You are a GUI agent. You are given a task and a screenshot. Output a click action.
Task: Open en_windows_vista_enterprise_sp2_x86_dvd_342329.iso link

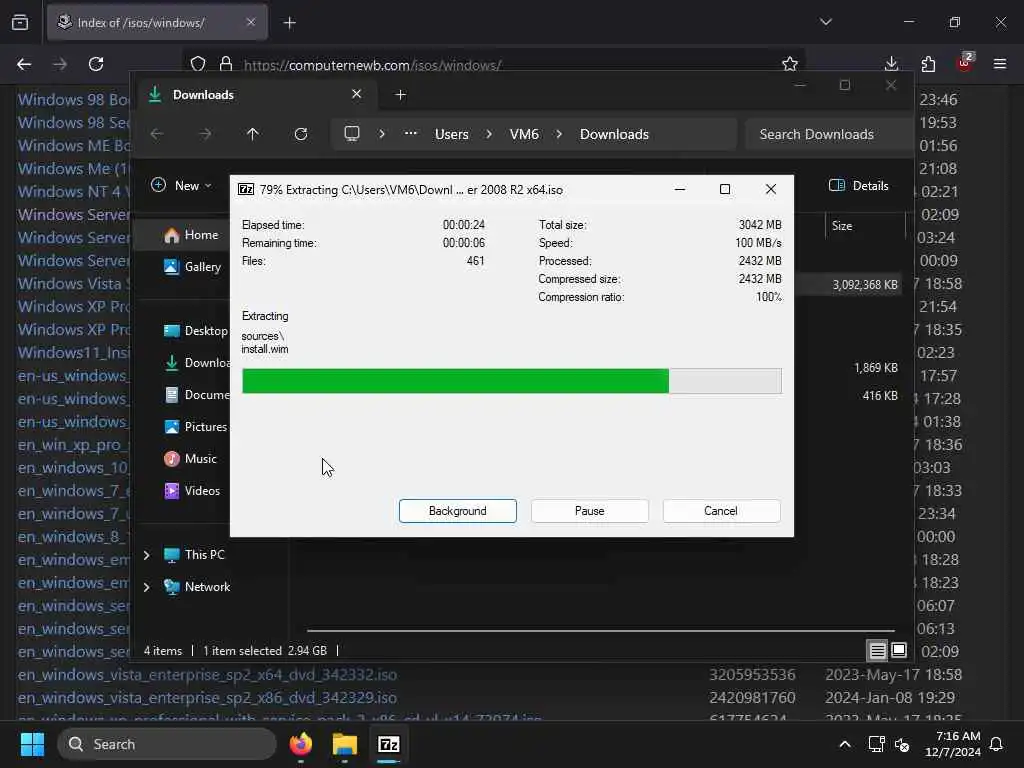point(207,697)
